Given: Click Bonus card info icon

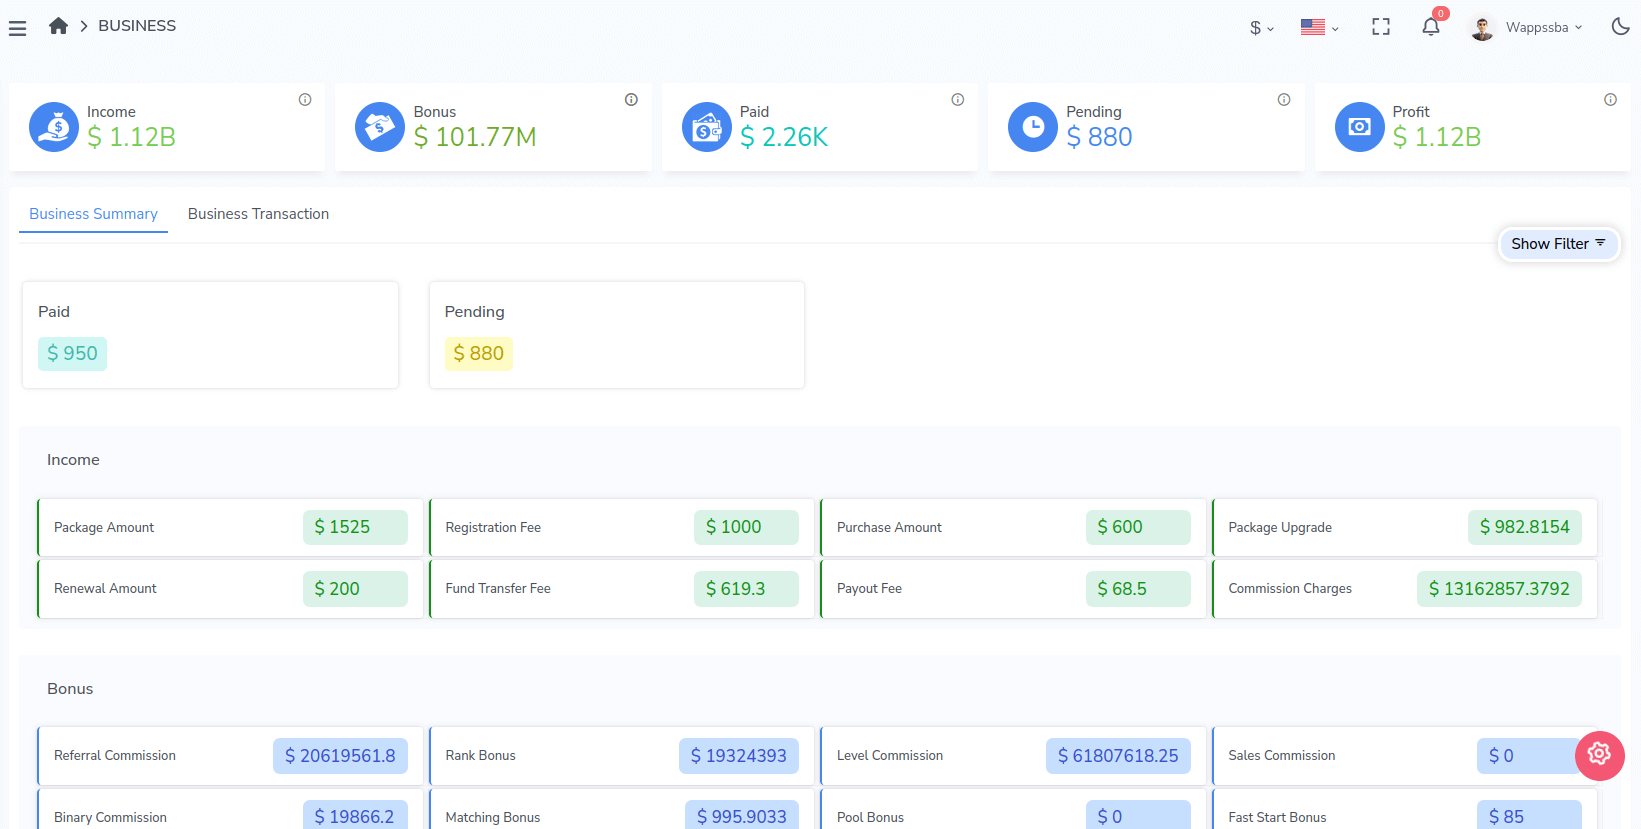Looking at the screenshot, I should pyautogui.click(x=631, y=99).
